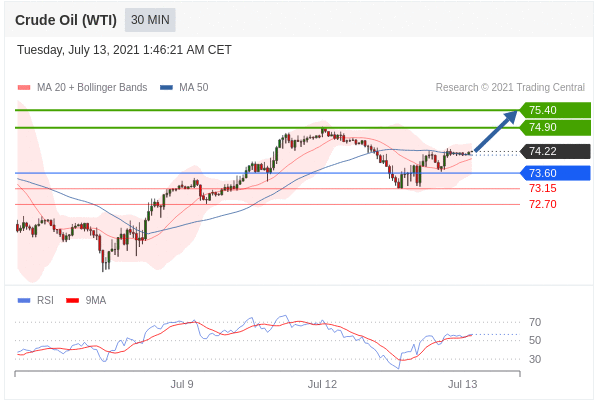The height and width of the screenshot is (404, 601).
Task: Click the RSI 70 level axis label
Action: click(535, 322)
